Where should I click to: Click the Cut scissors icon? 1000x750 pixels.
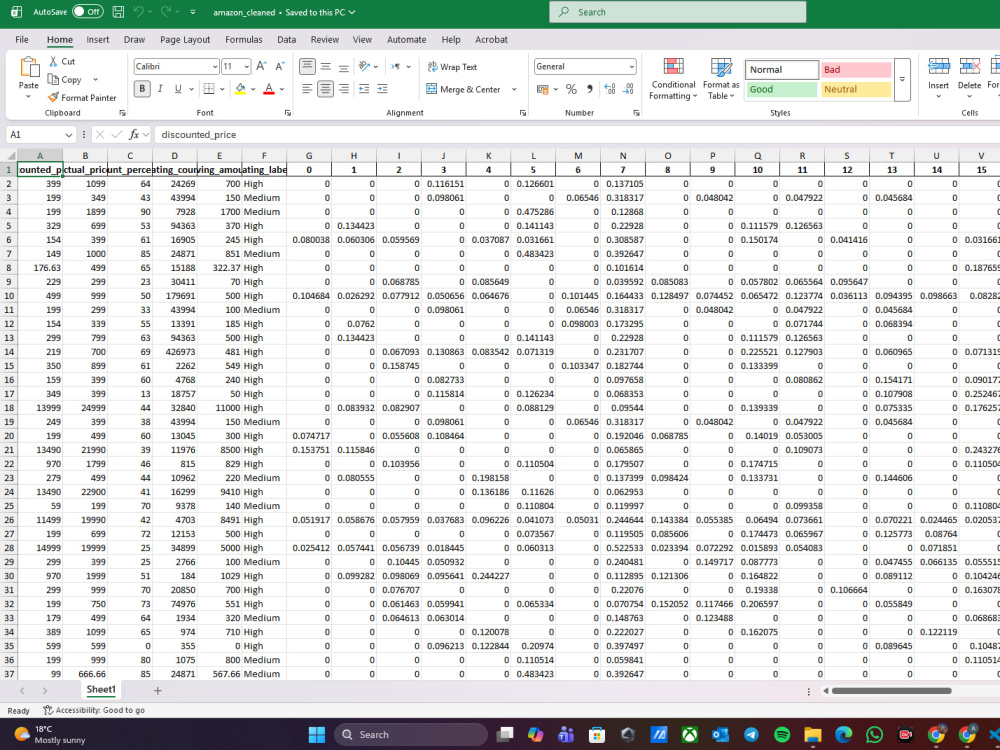(x=54, y=61)
